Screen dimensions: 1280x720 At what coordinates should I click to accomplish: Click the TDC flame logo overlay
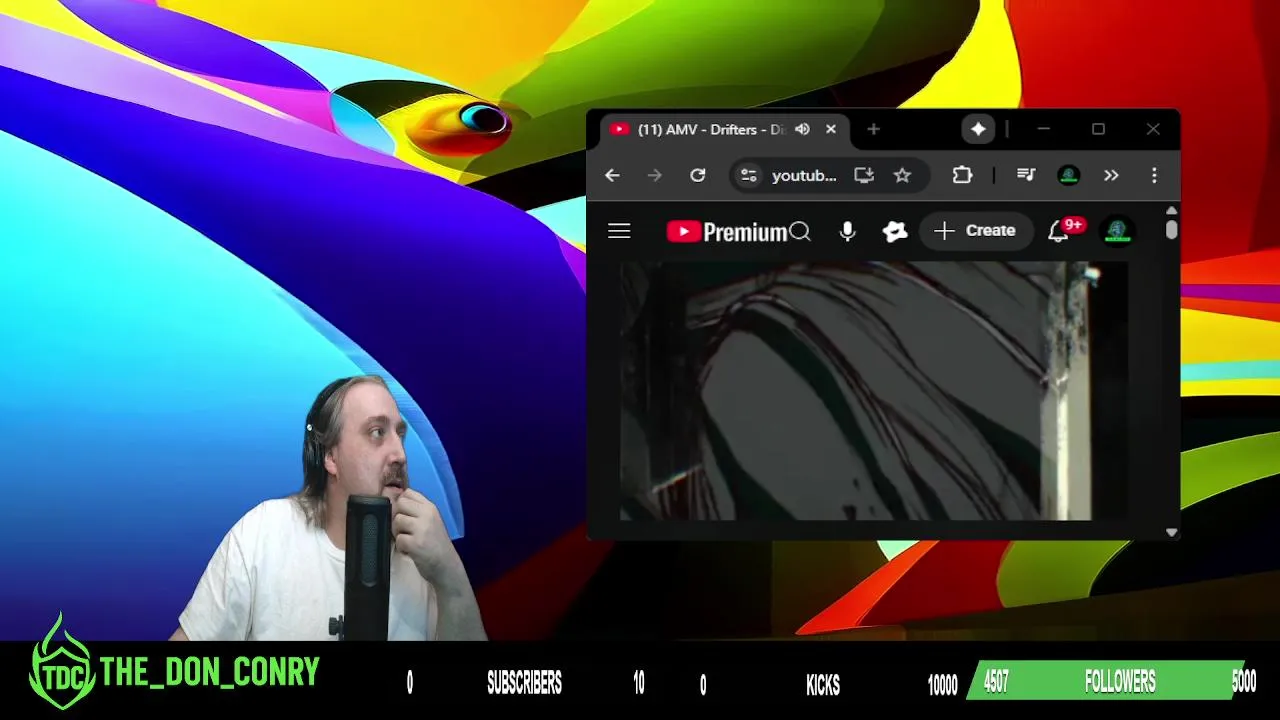point(62,662)
